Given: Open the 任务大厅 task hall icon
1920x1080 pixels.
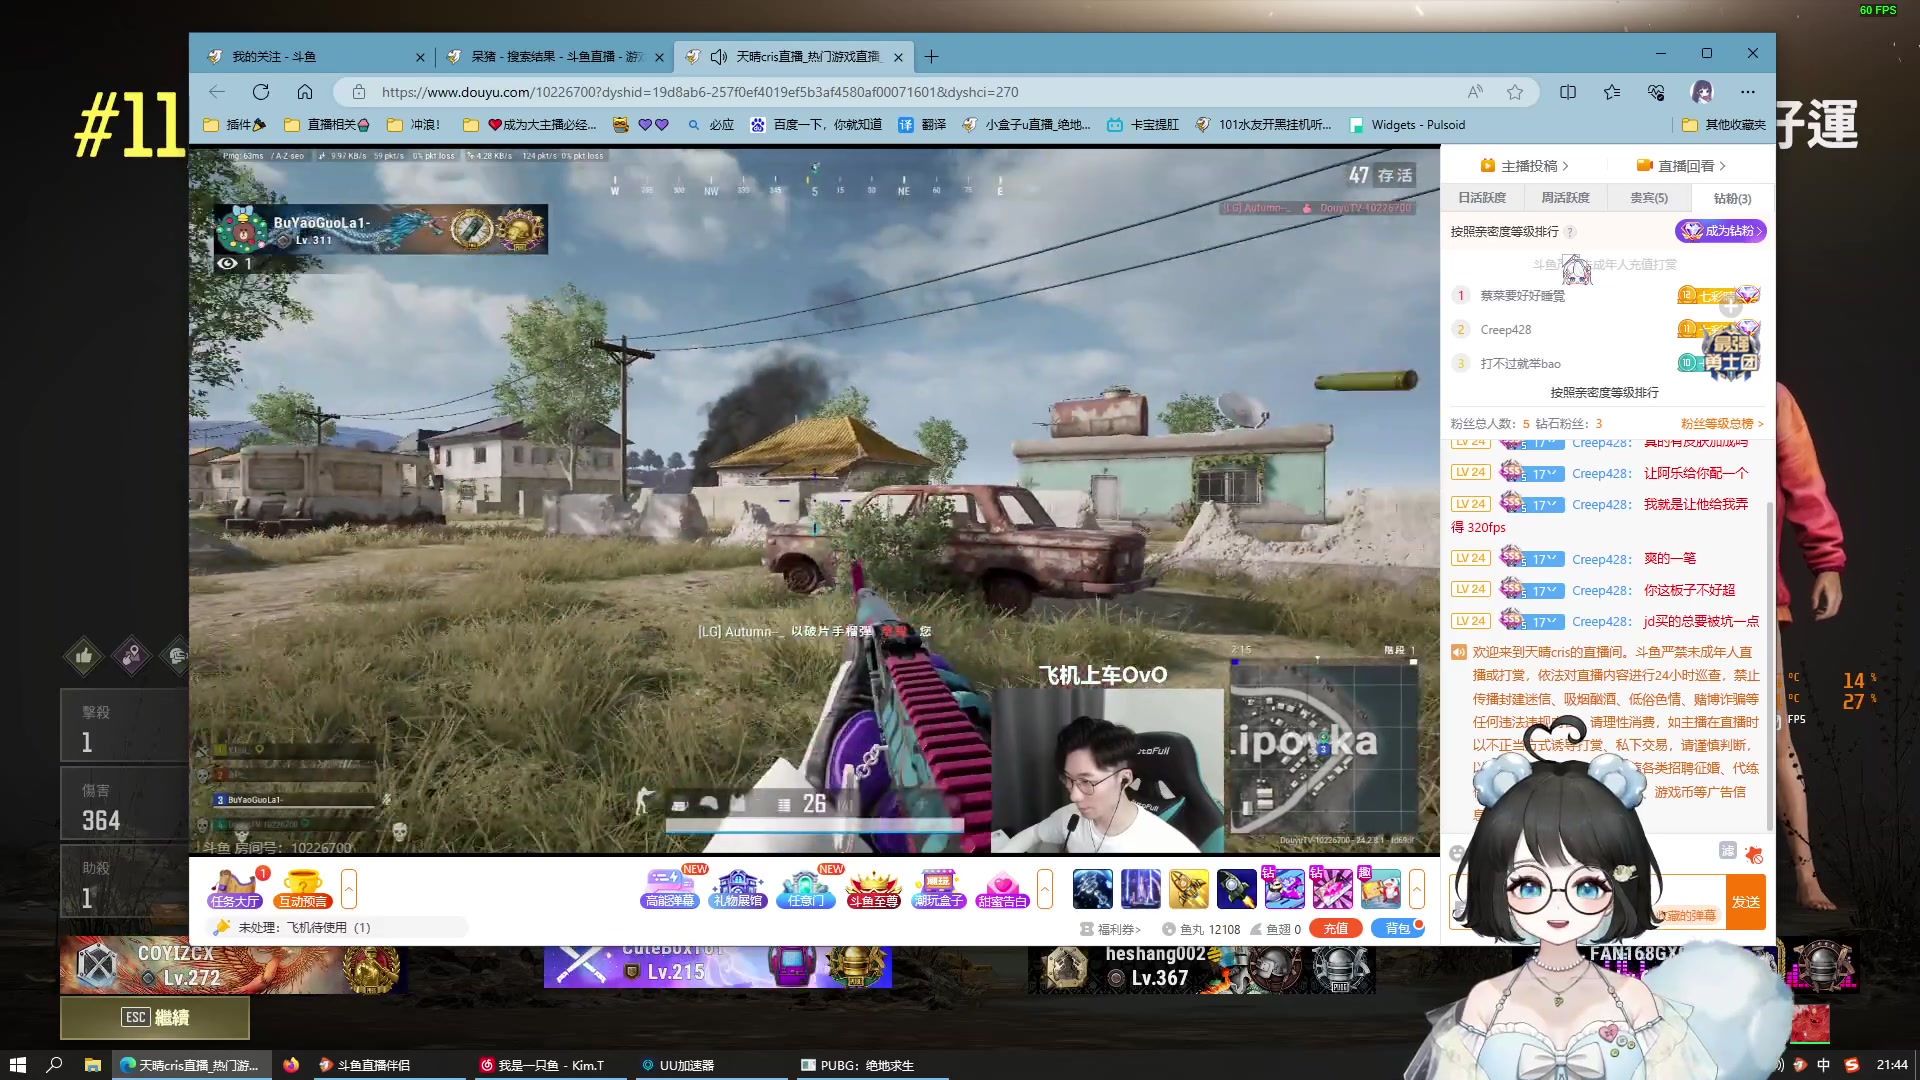Looking at the screenshot, I should click(x=235, y=887).
